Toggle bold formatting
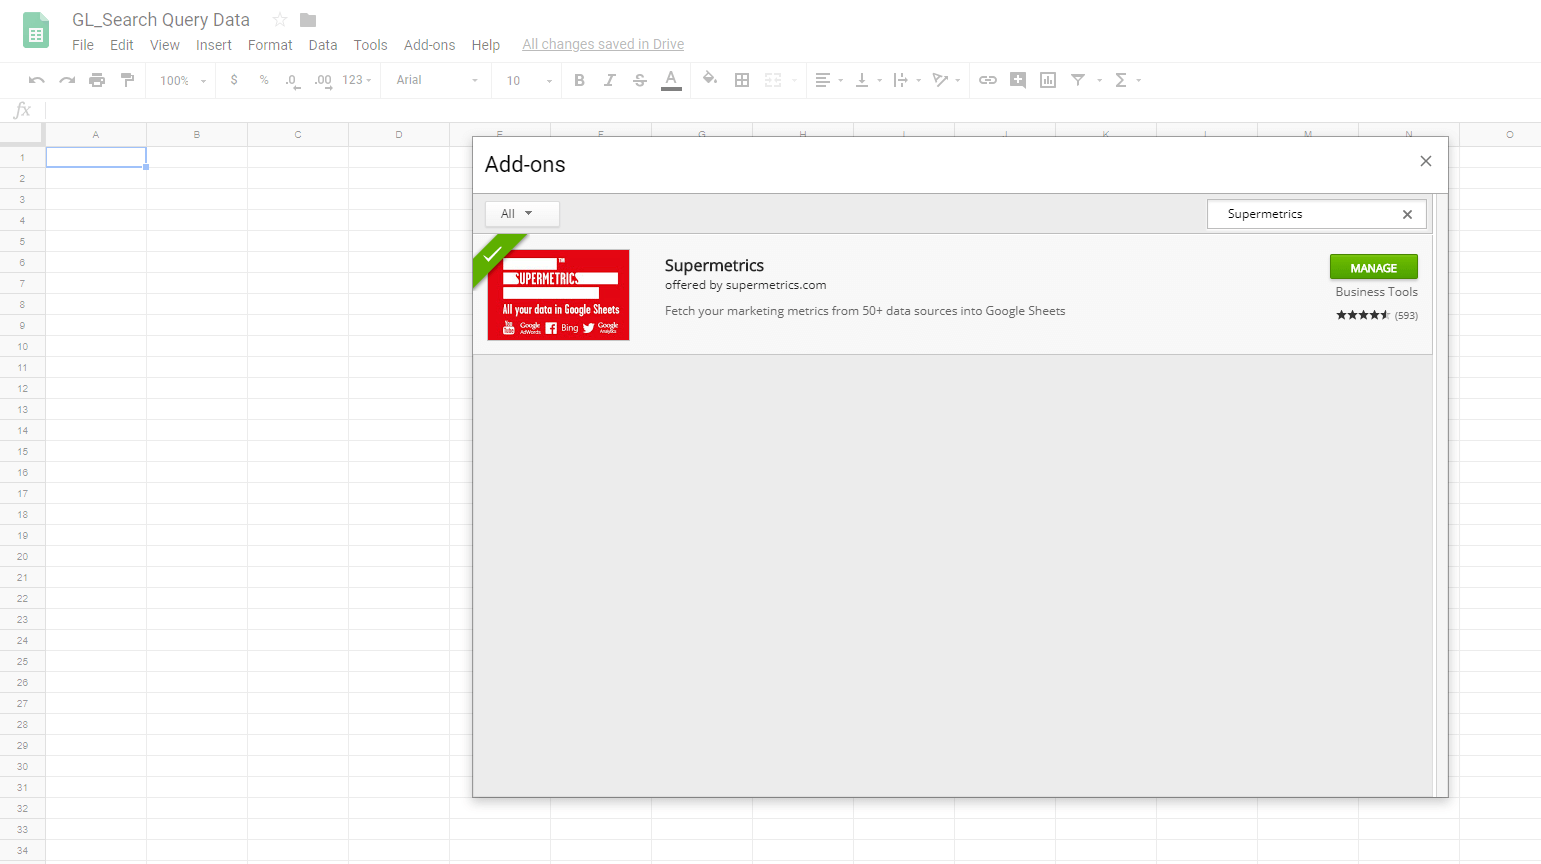 [580, 80]
